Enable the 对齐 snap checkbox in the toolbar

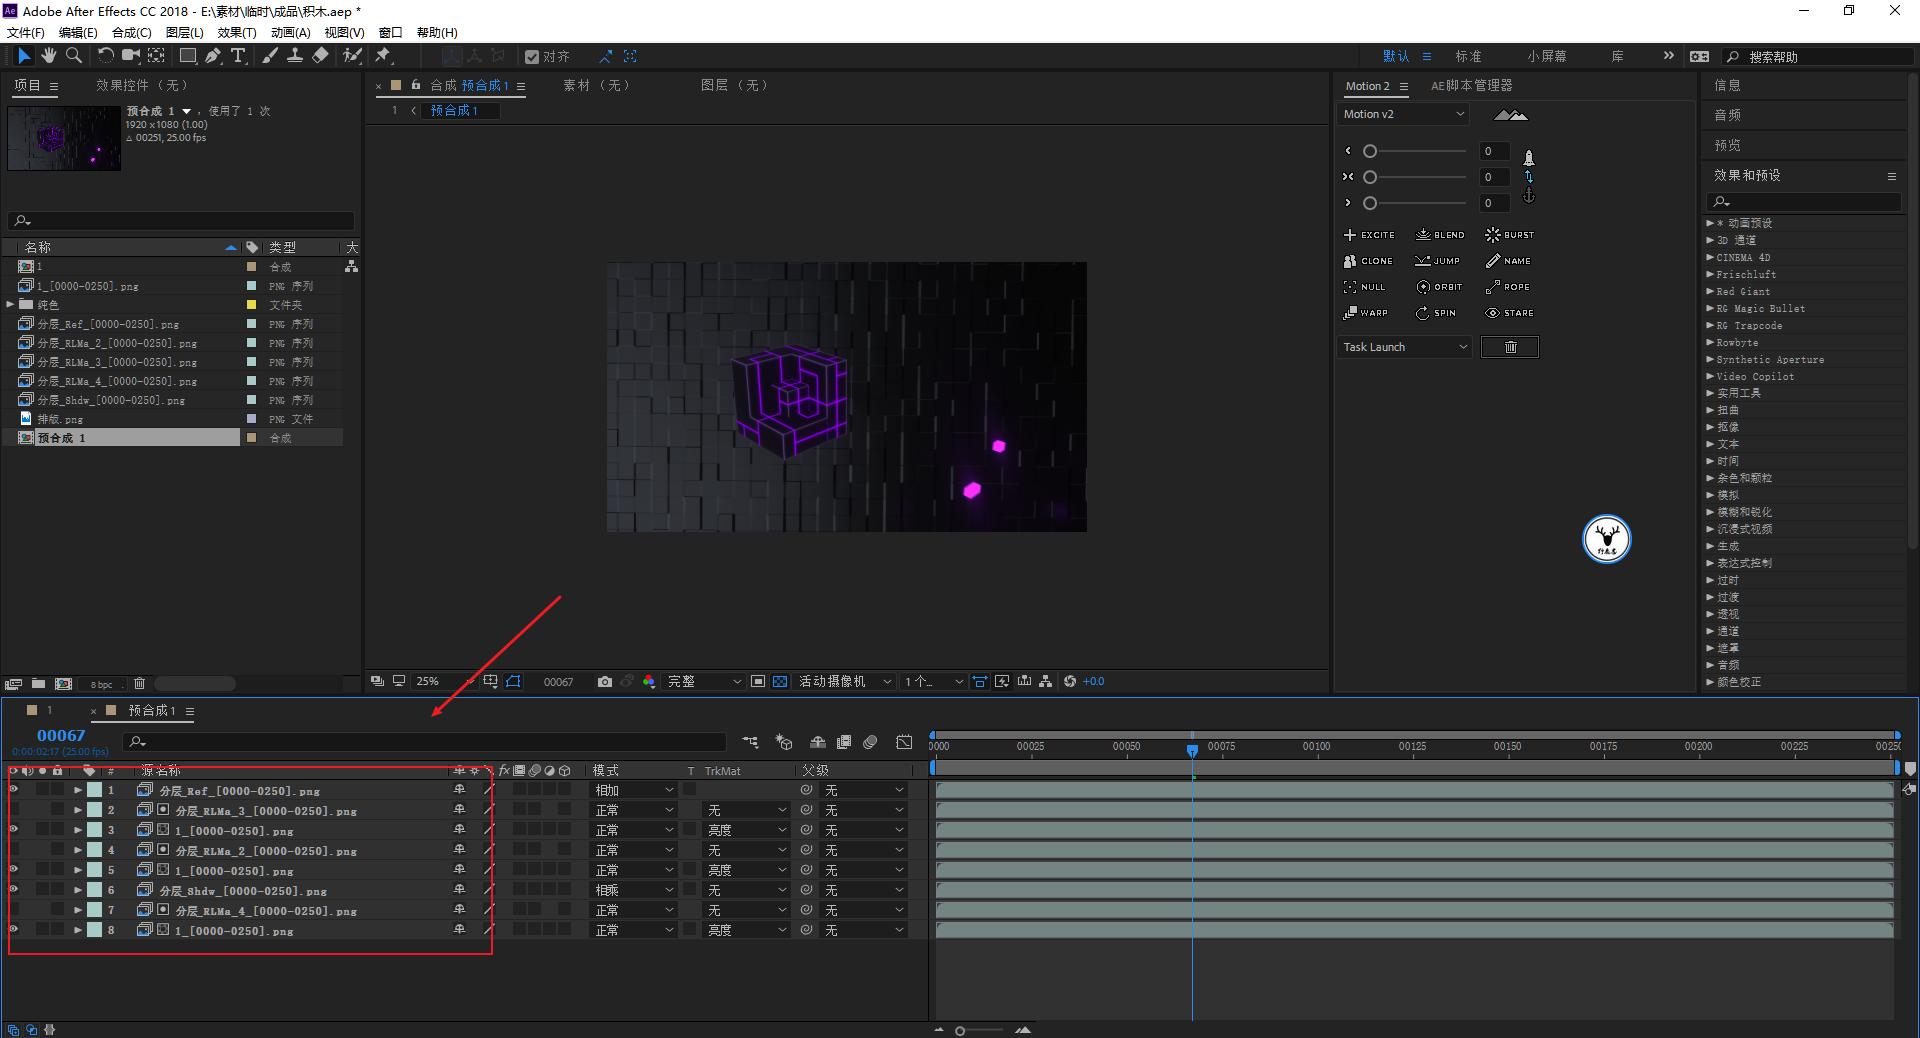point(533,56)
